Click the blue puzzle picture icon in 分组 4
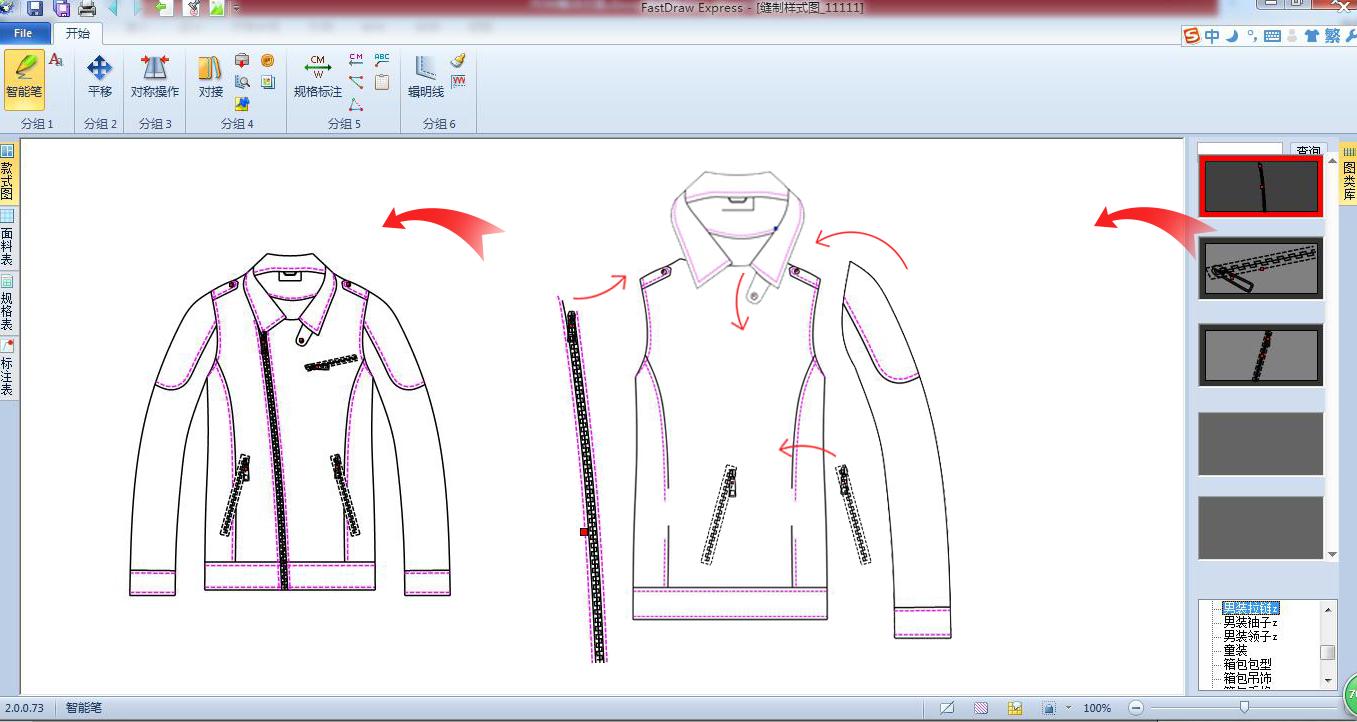 point(242,103)
